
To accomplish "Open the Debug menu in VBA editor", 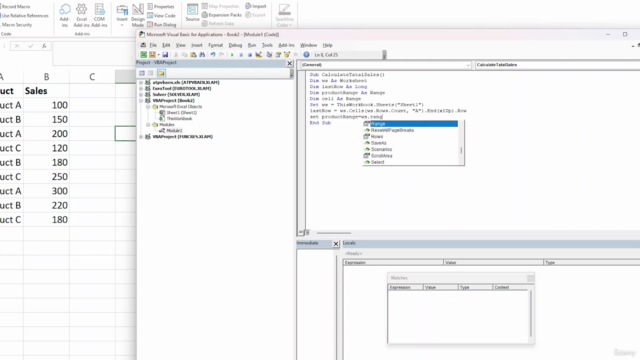I will pos(235,45).
